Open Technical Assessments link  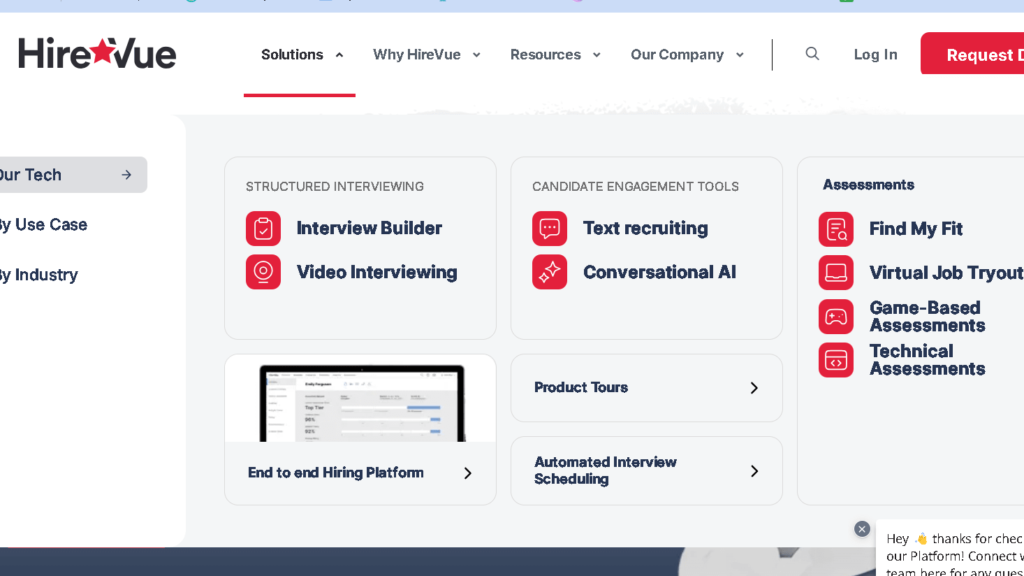[927, 360]
